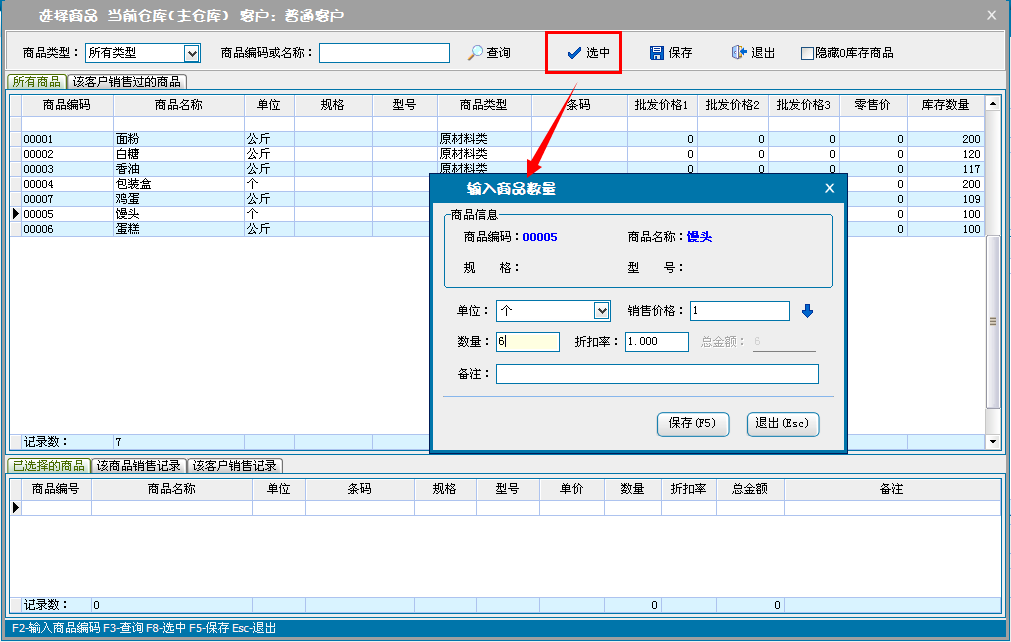
Task: Click scroll-down arrow of product list scrollbar
Action: pos(993,441)
